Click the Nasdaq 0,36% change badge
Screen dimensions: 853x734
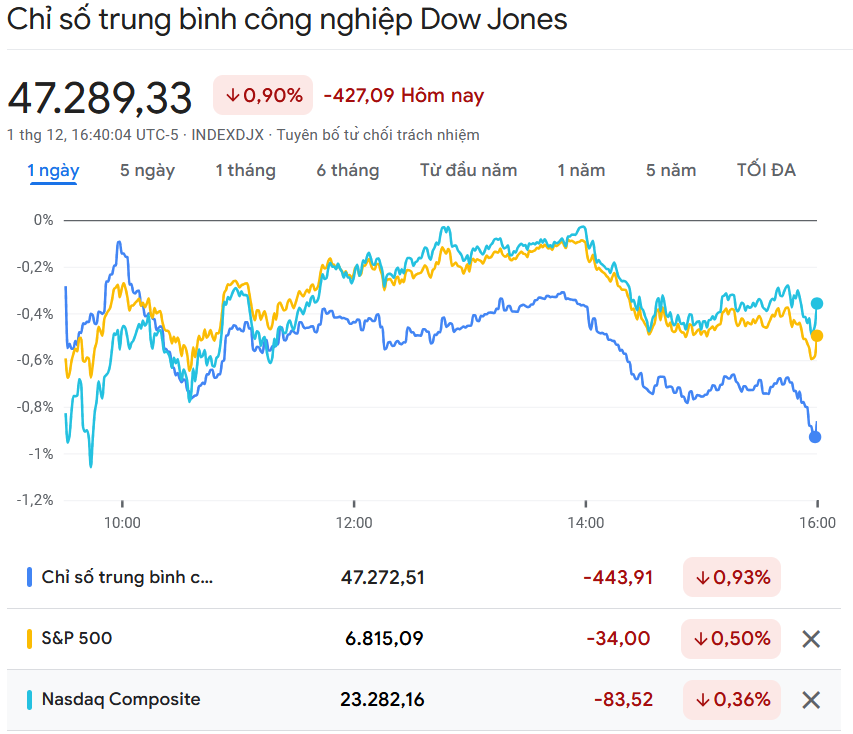click(732, 700)
